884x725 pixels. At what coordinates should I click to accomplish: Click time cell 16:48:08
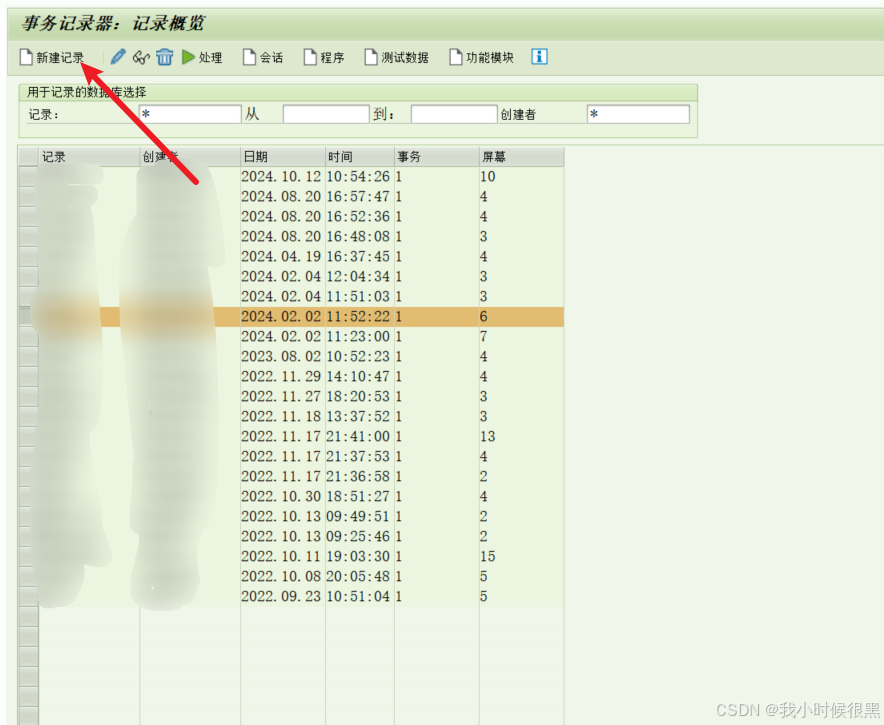(x=358, y=236)
